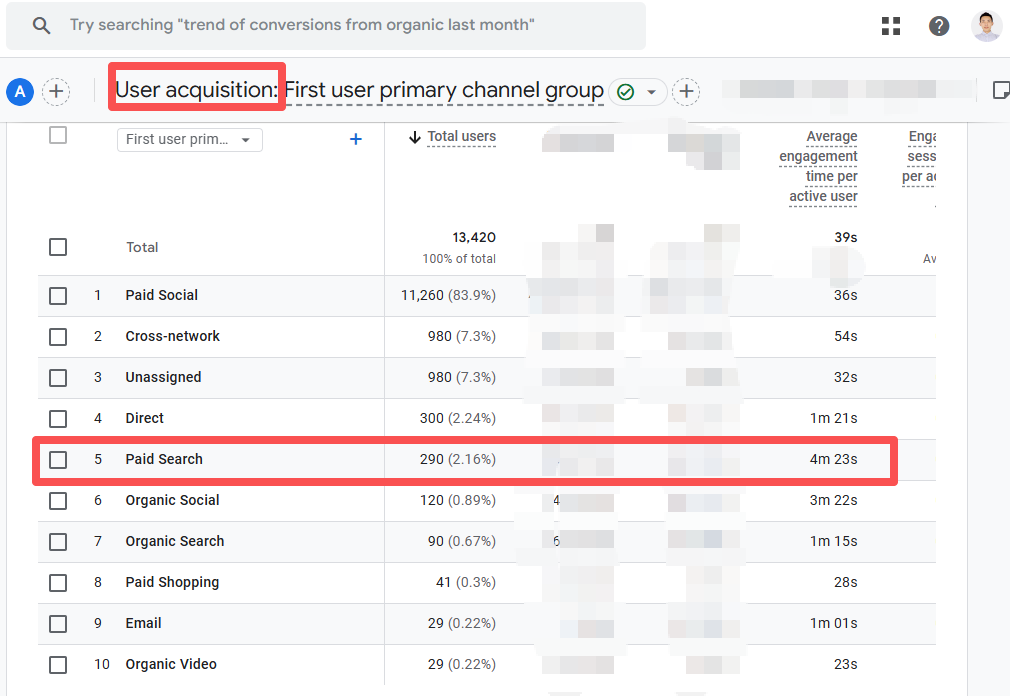The height and width of the screenshot is (696, 1010).
Task: Click the blue plus to add dimension
Action: pos(355,140)
